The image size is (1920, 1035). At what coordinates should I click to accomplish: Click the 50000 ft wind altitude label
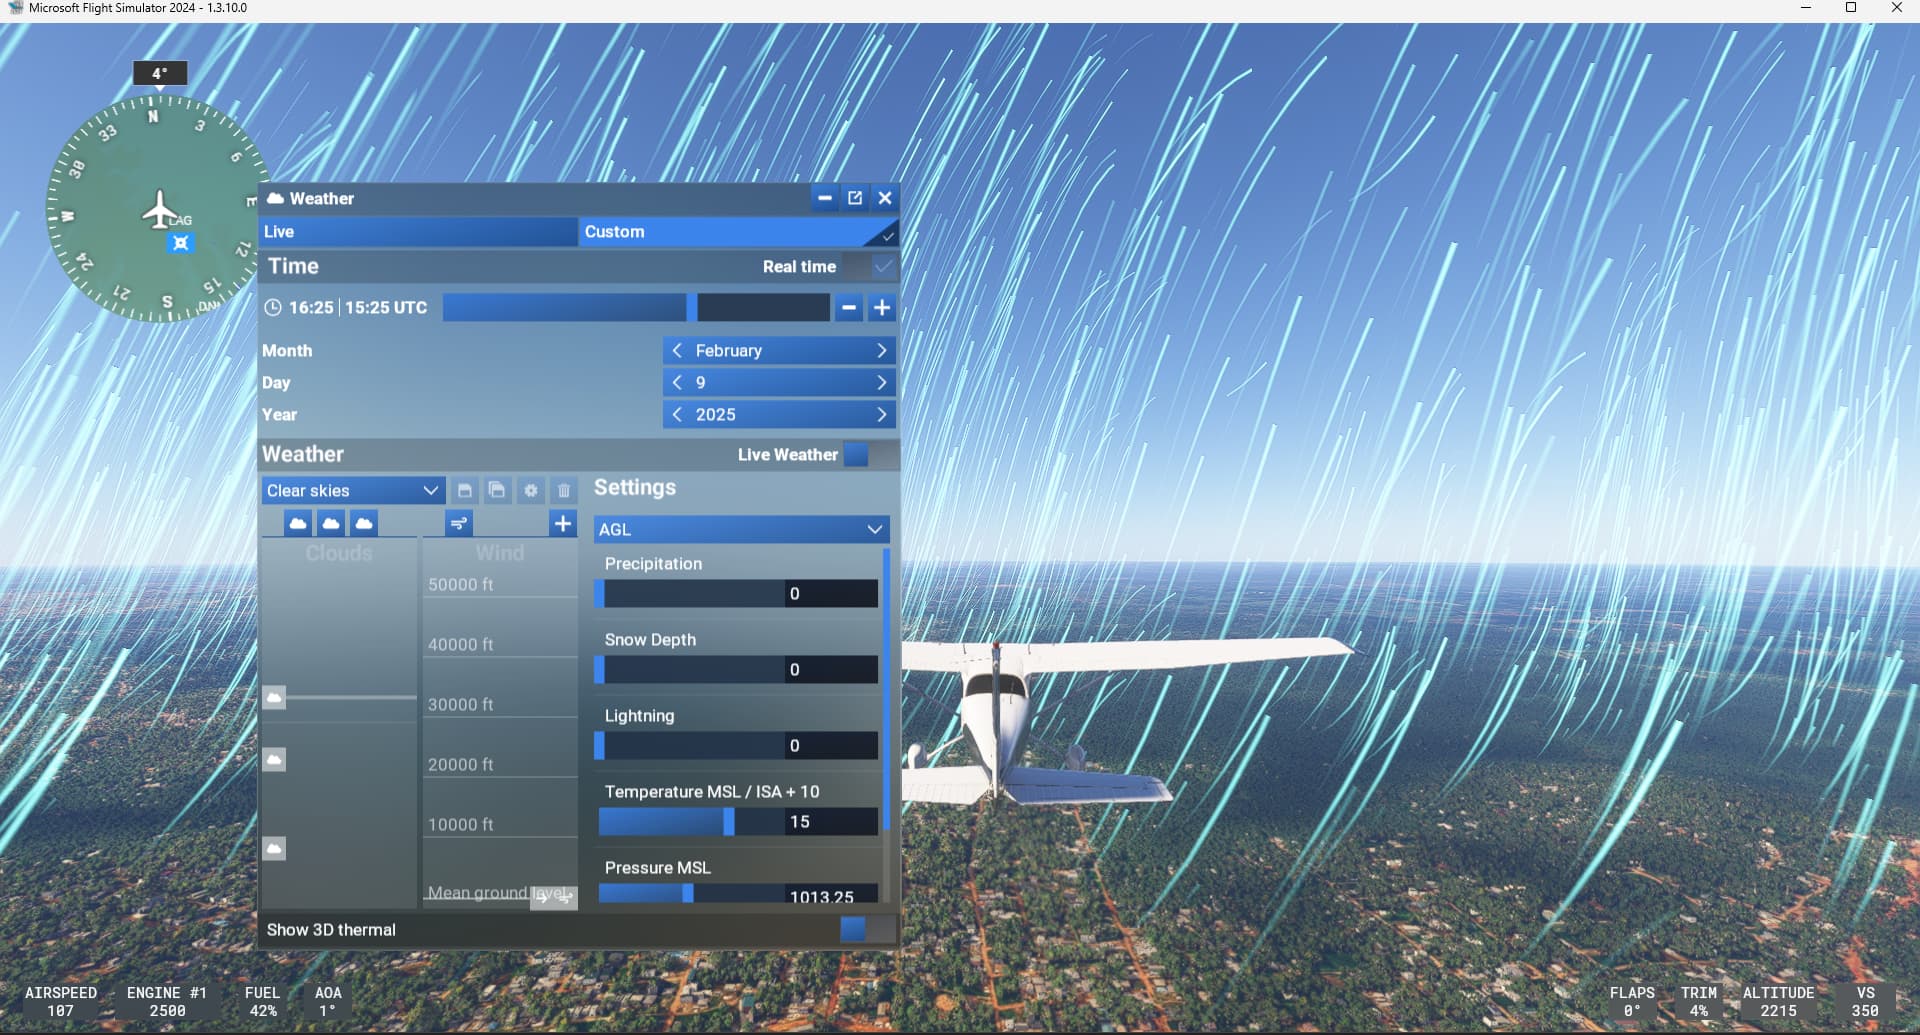461,585
